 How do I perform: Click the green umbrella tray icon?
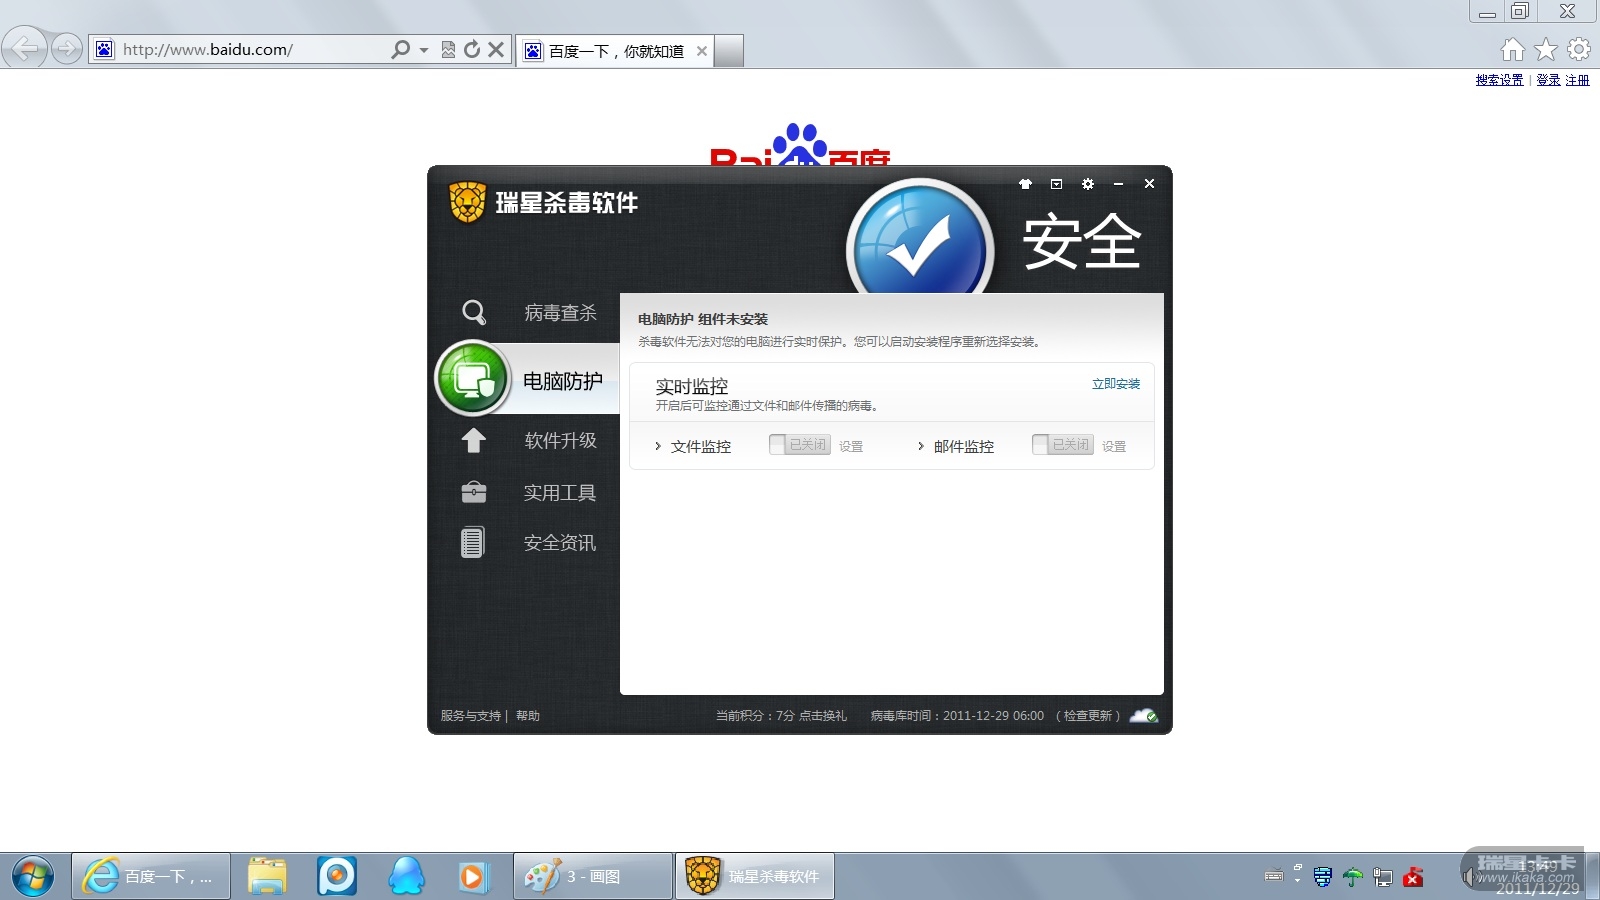(x=1353, y=877)
